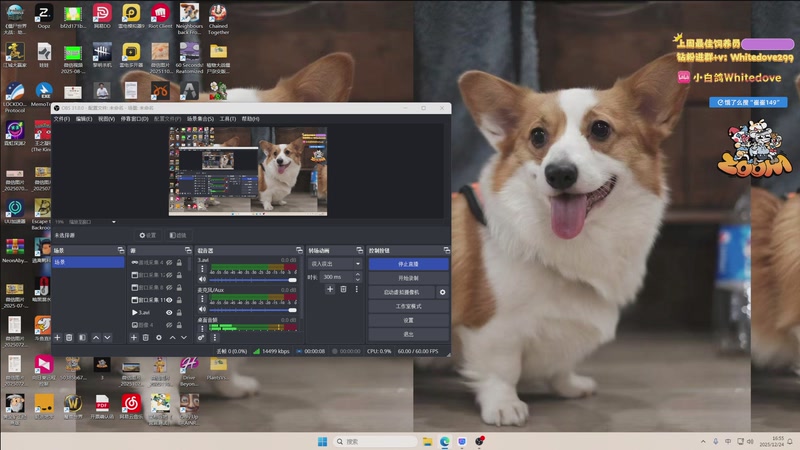Show the hidden 图像 4 source
Screen dimensions: 800x450
(169, 325)
